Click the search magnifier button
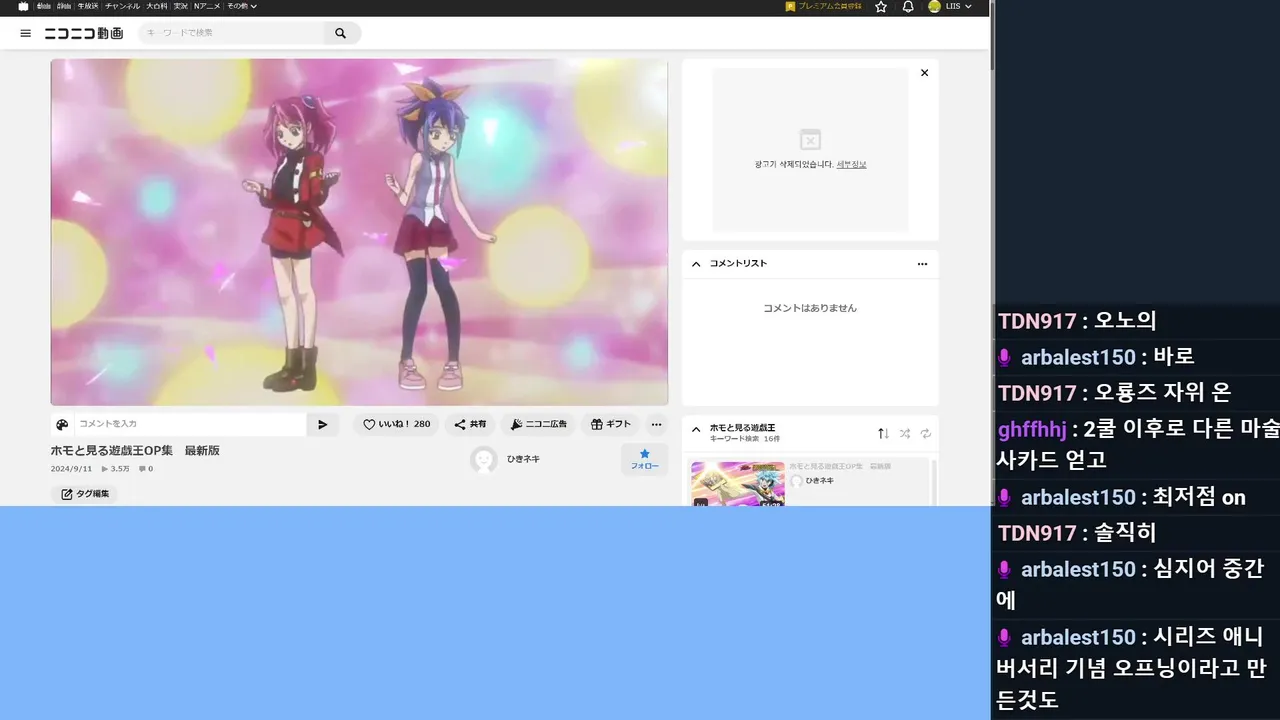Screen dimensions: 1280x720 [x=341, y=33]
